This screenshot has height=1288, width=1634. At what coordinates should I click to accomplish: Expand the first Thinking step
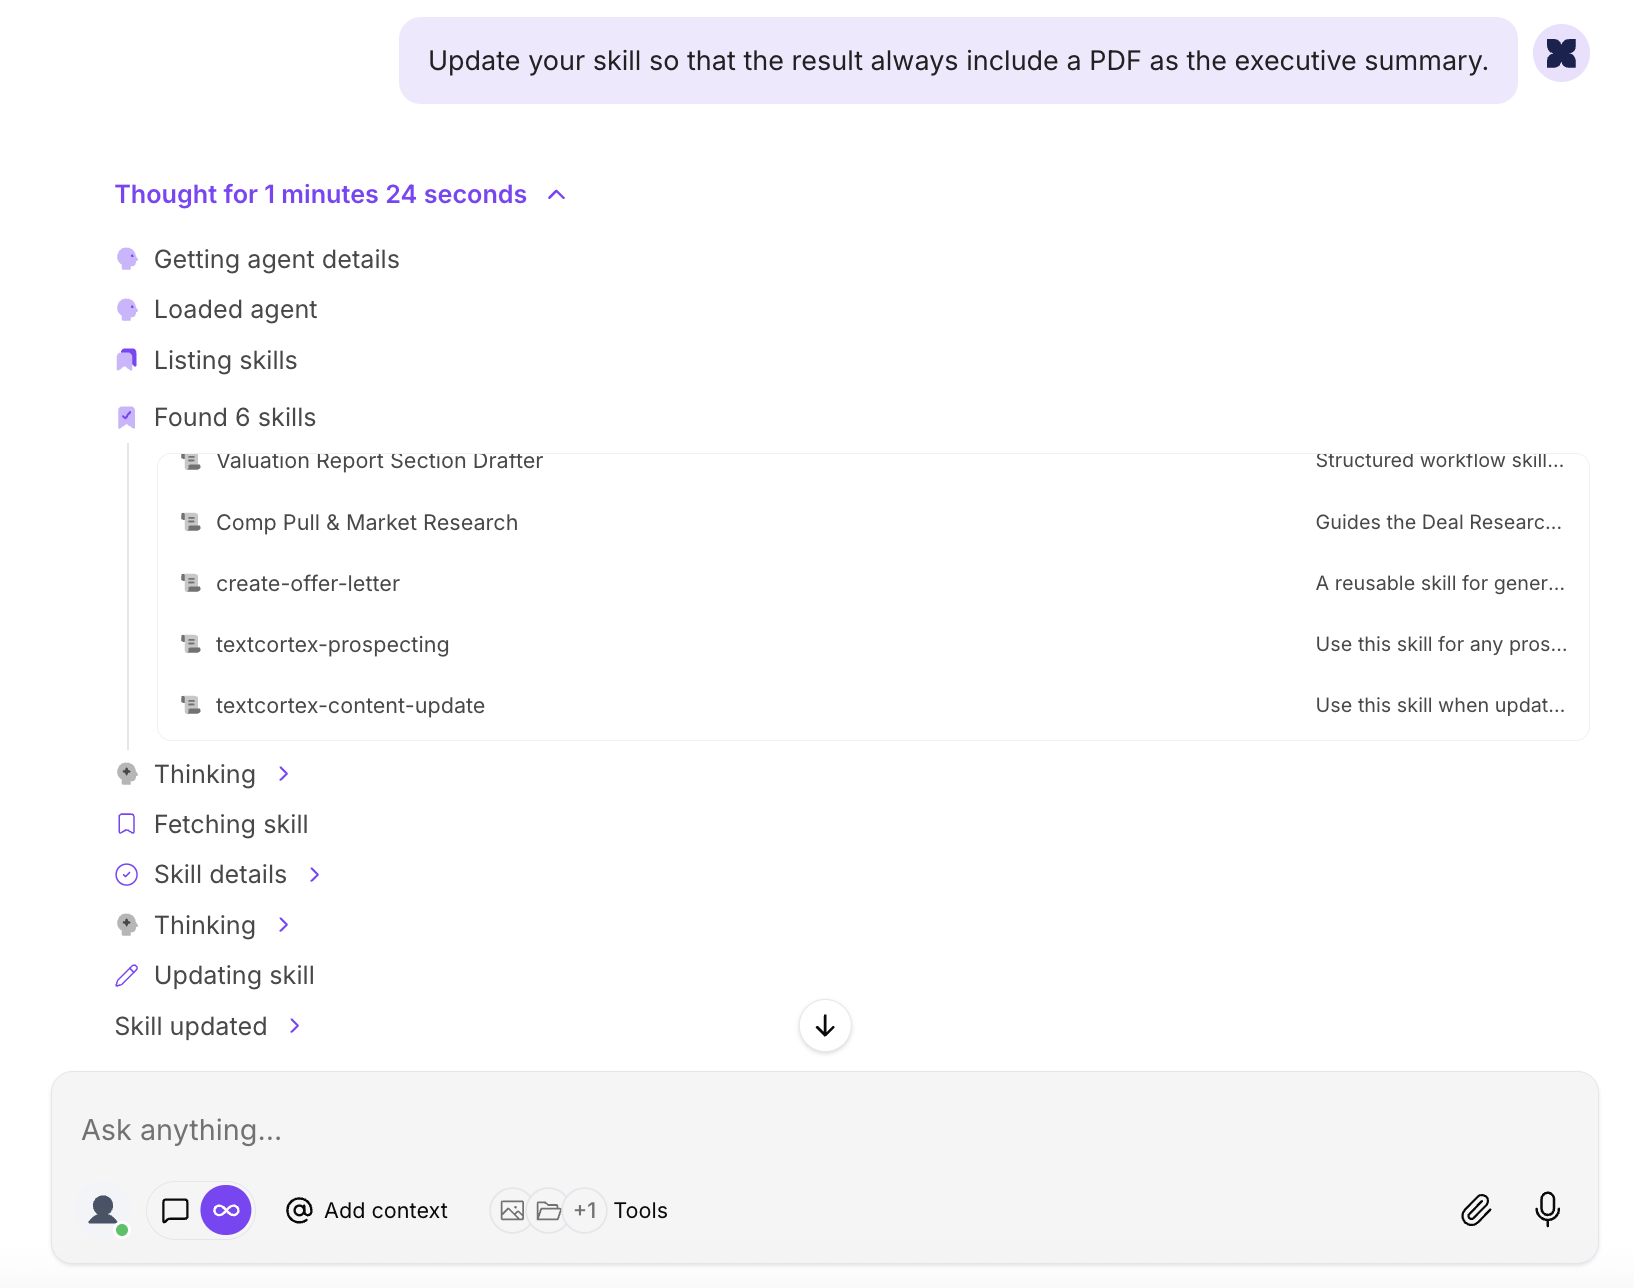coord(283,773)
